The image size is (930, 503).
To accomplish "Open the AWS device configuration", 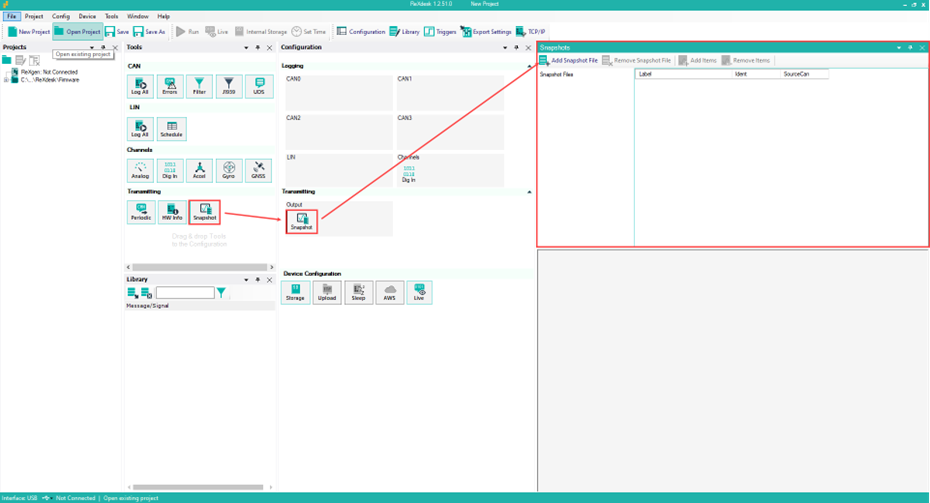I will pyautogui.click(x=390, y=292).
